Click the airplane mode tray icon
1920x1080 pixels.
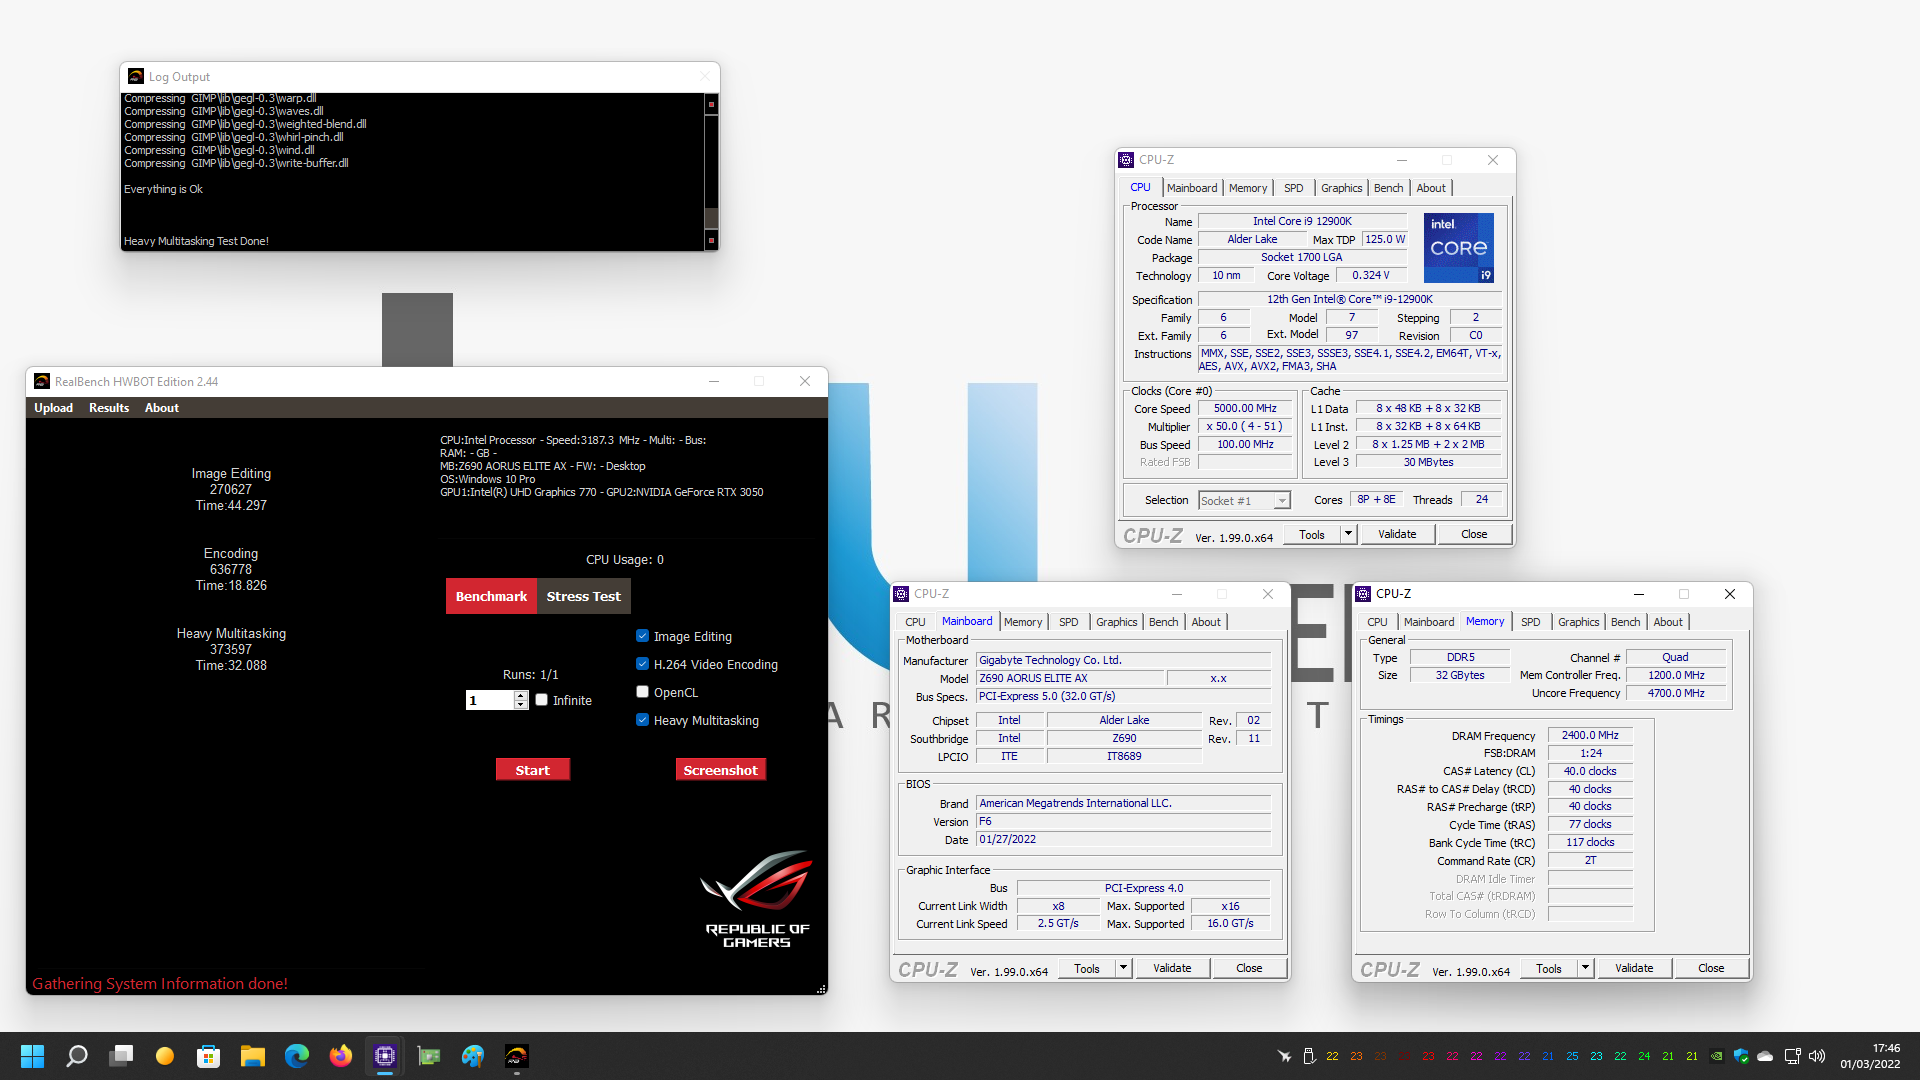point(1284,1056)
